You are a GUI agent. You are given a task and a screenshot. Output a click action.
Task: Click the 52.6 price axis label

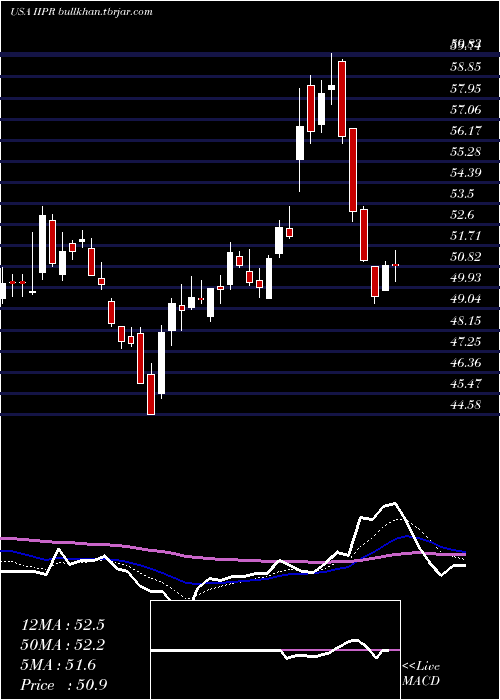click(x=462, y=214)
